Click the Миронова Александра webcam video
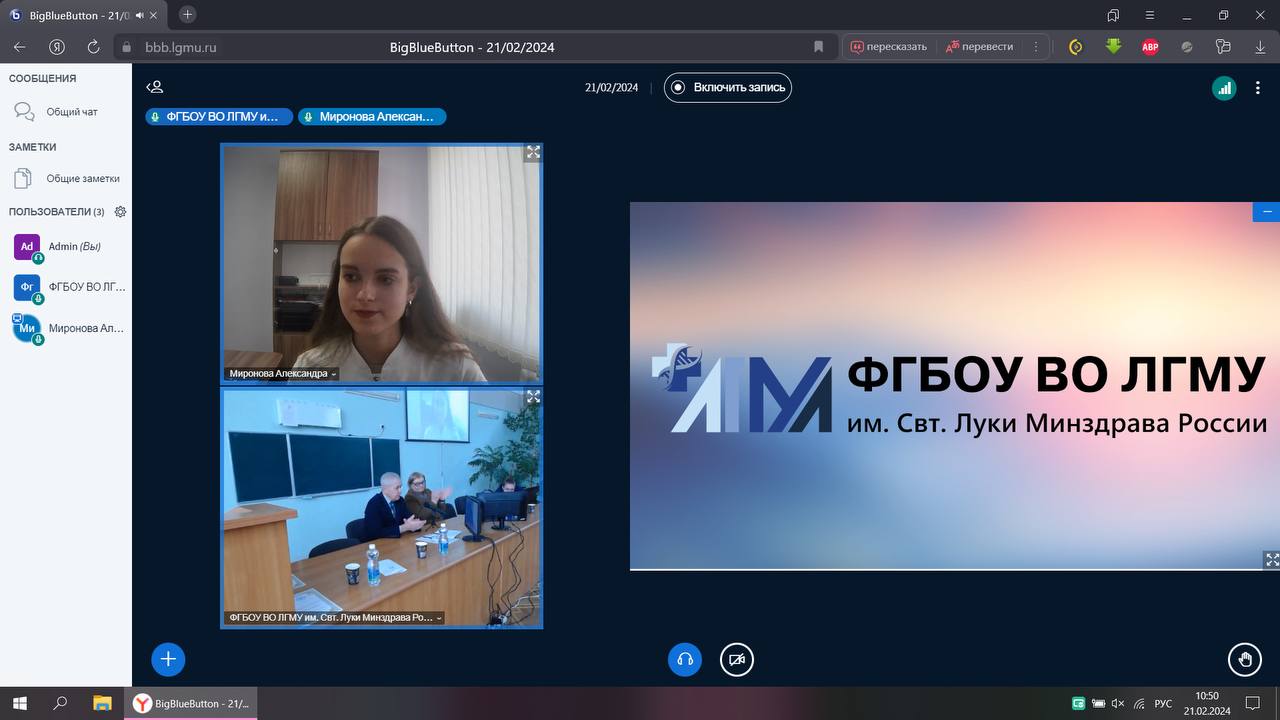 (382, 264)
